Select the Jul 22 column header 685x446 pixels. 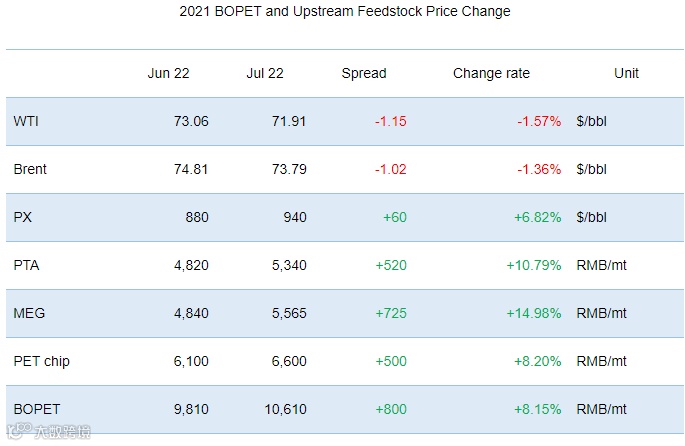tap(265, 73)
